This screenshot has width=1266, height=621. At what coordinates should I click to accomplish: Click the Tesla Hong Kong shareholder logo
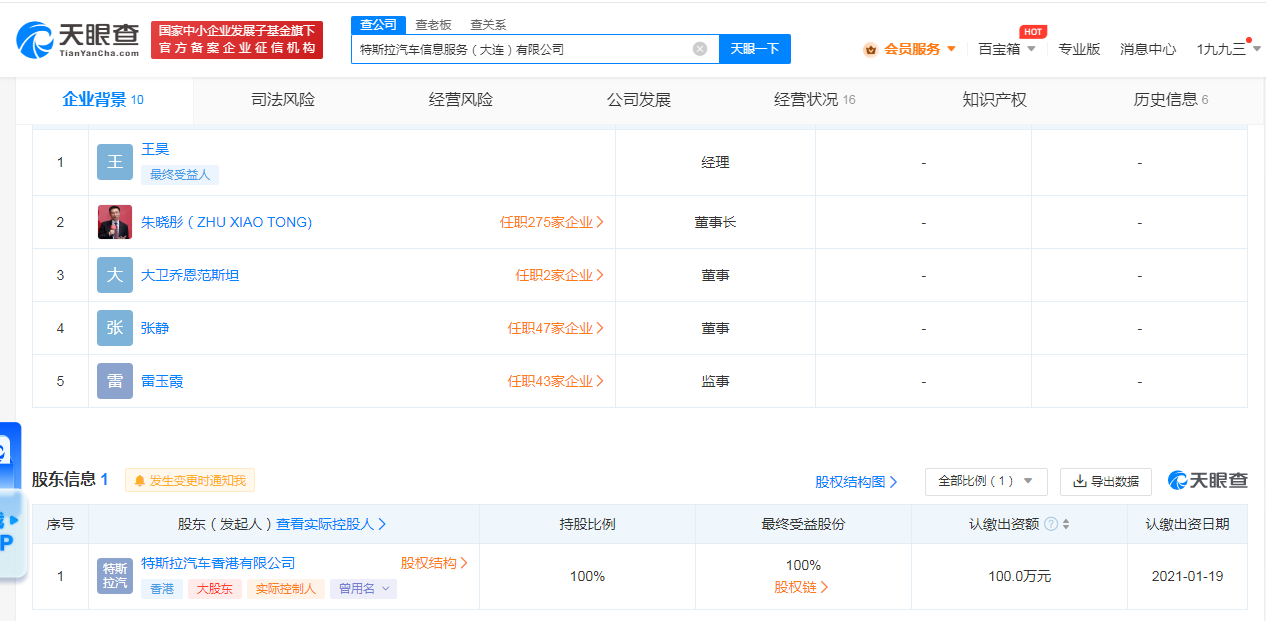tap(115, 576)
